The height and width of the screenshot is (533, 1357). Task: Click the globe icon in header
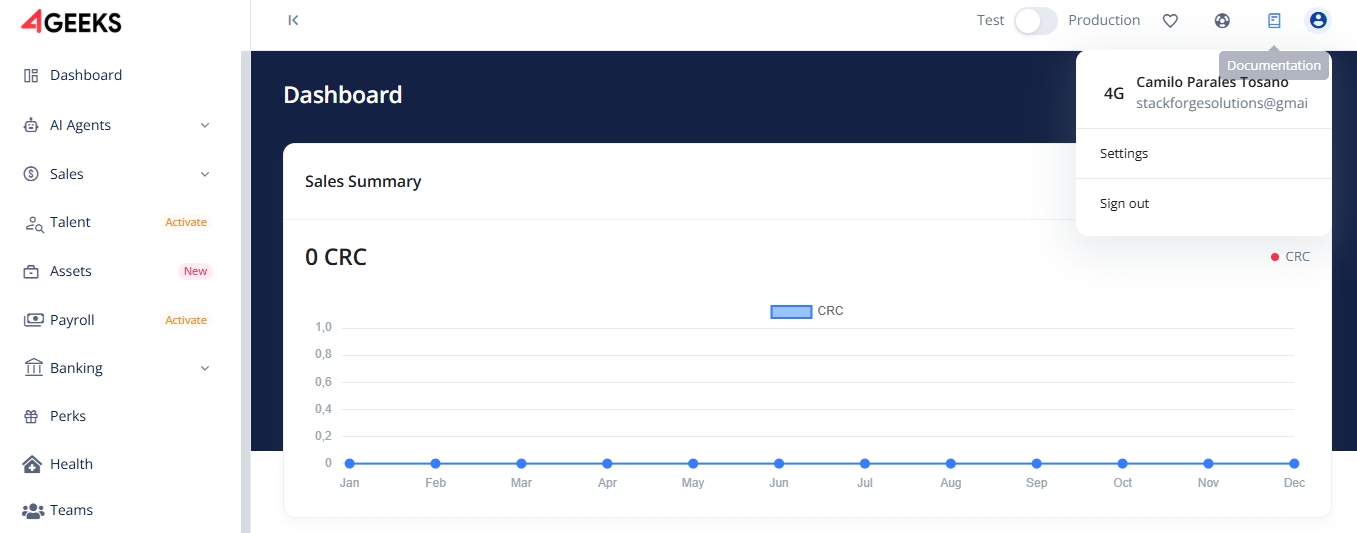(1222, 20)
